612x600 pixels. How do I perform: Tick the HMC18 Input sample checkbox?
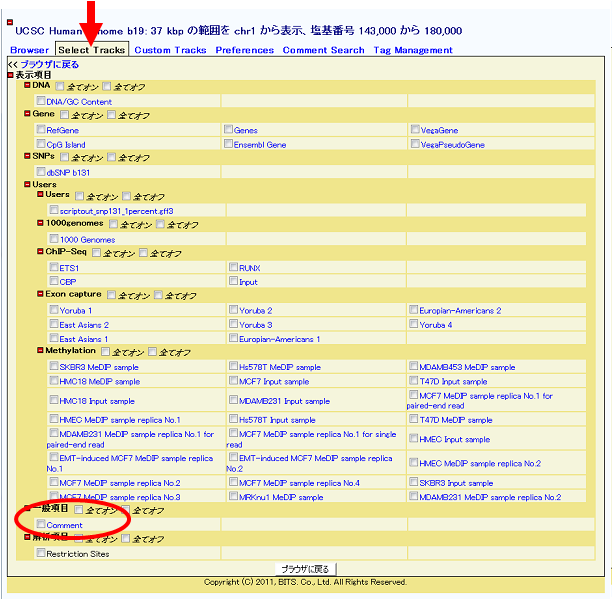point(54,400)
